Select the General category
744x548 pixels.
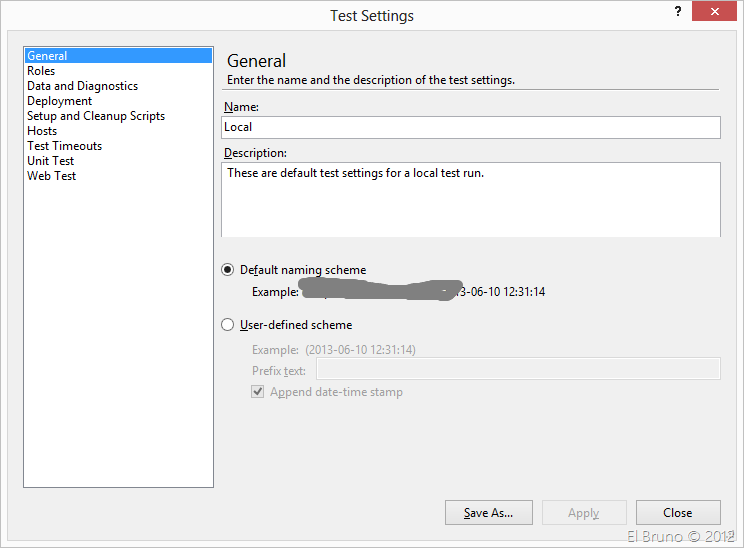pyautogui.click(x=47, y=56)
